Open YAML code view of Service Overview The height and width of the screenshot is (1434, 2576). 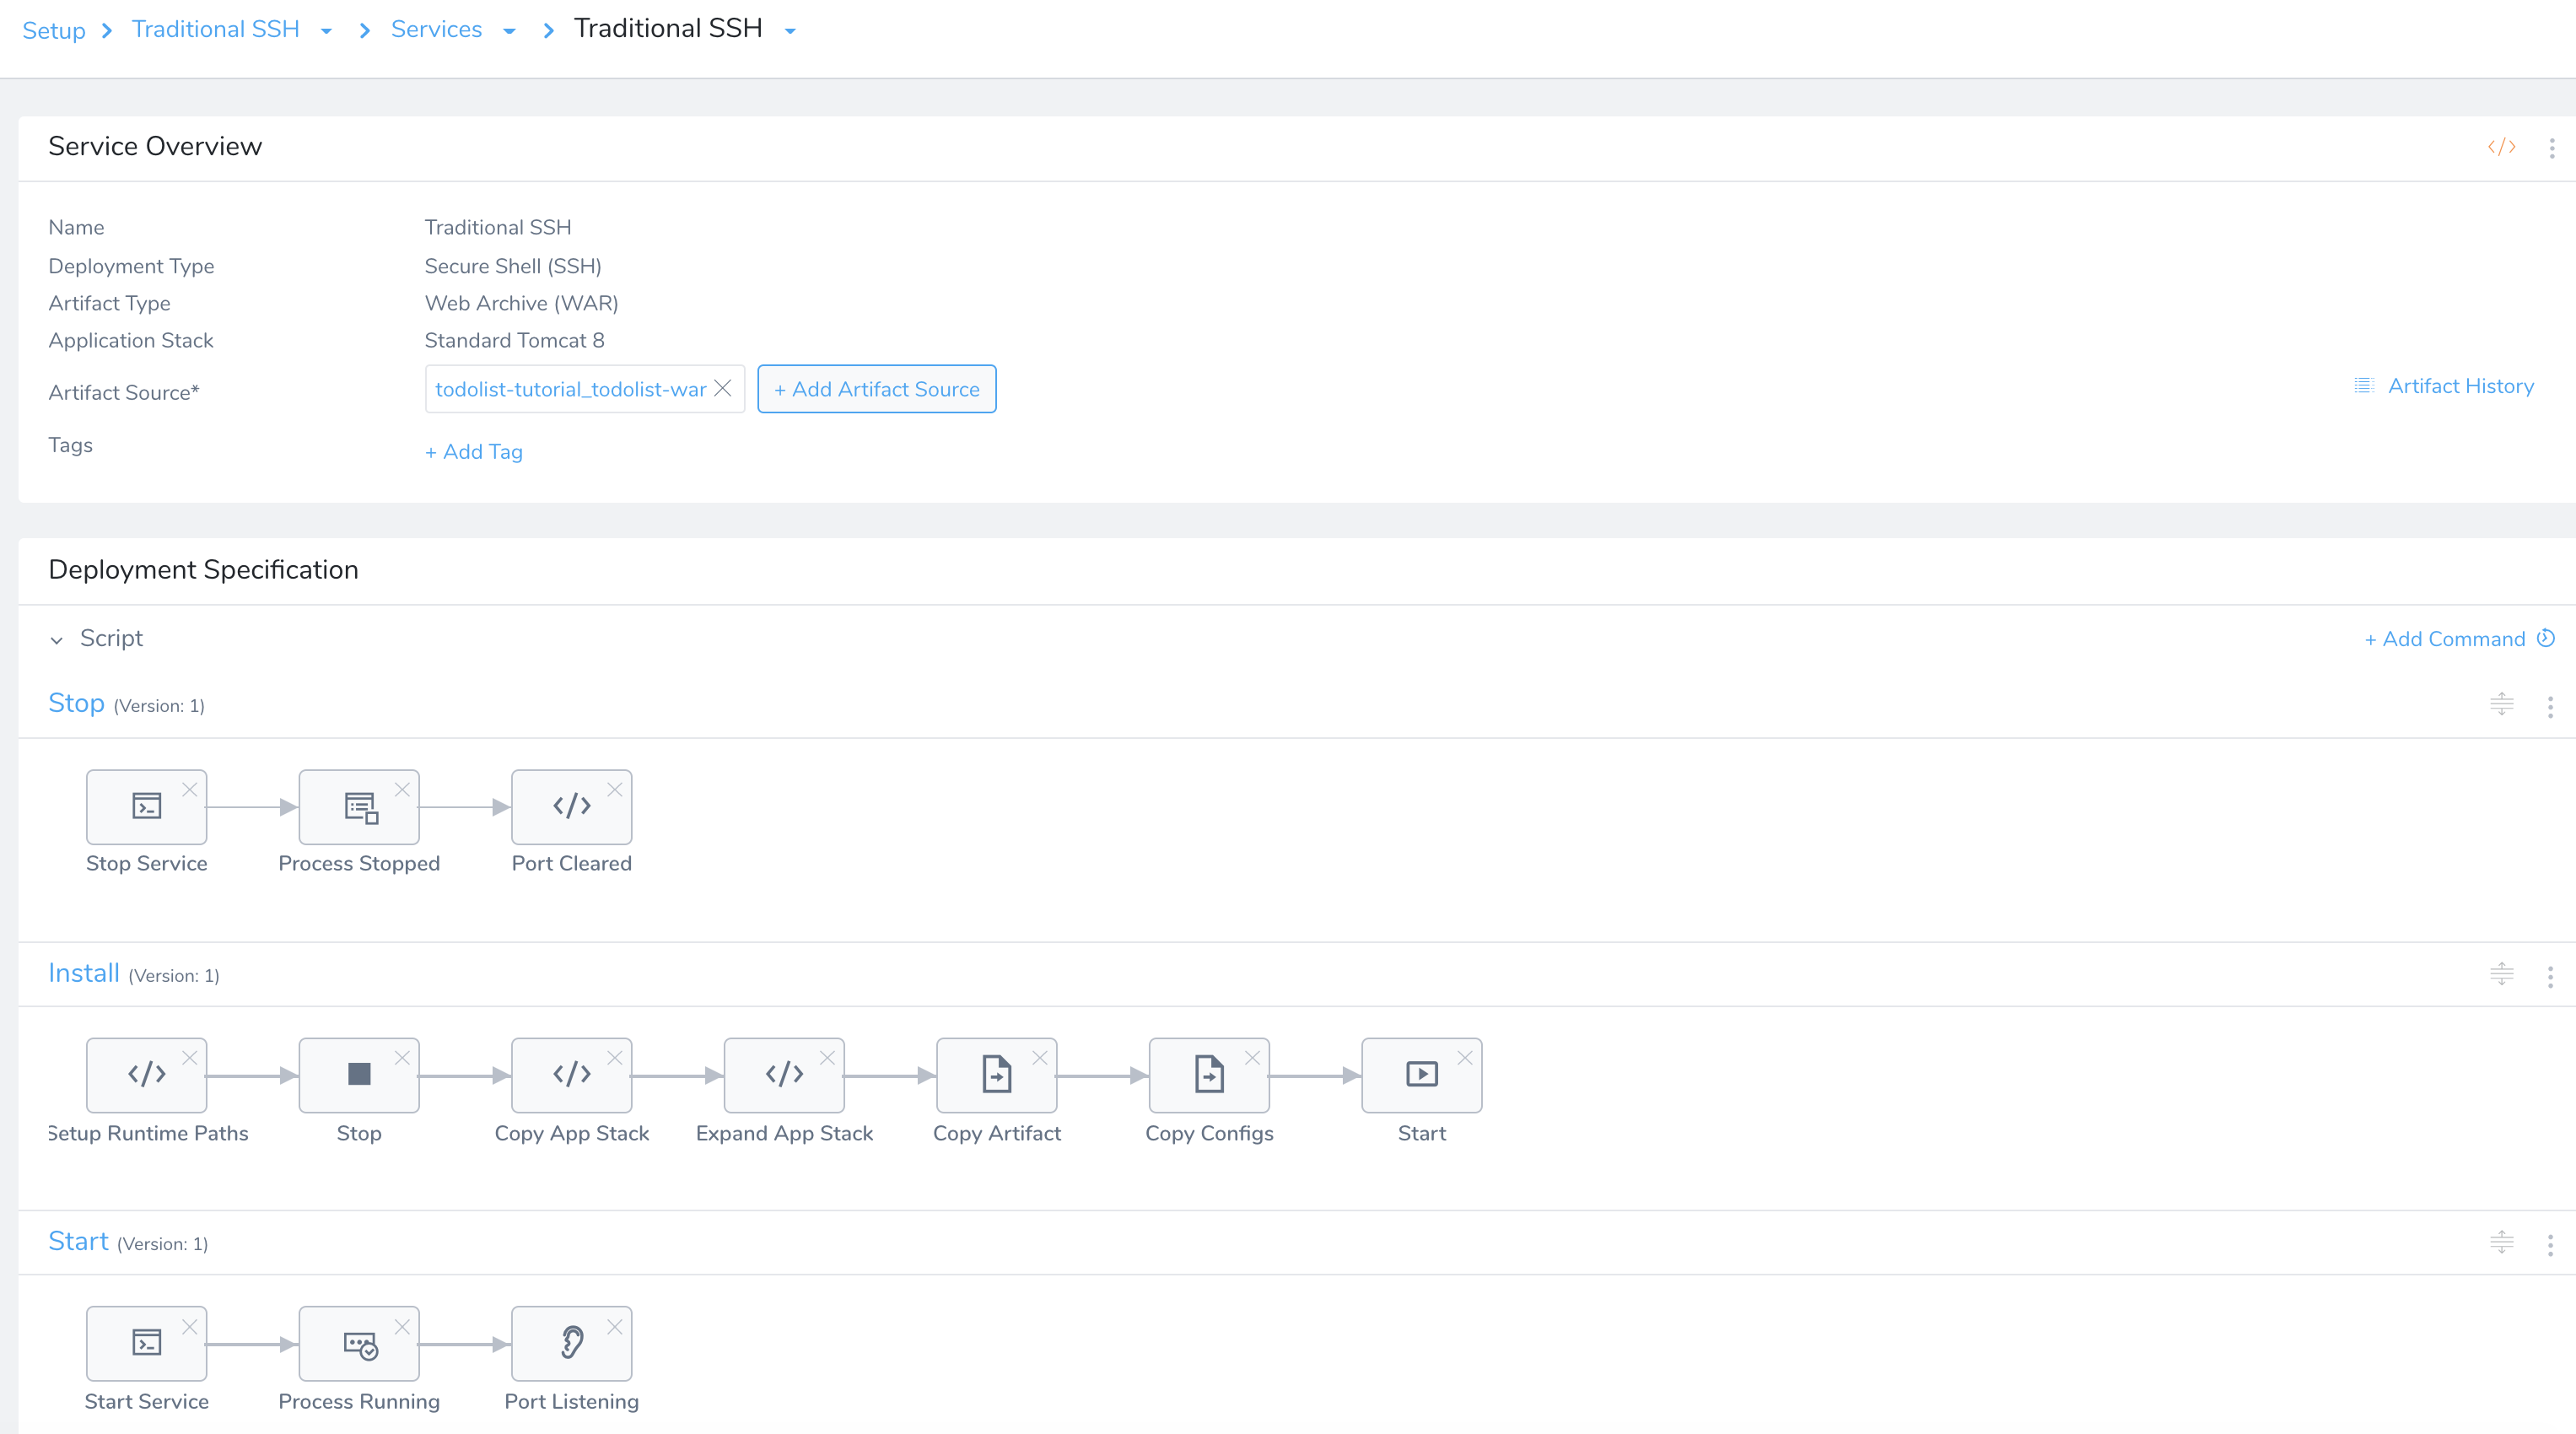pyautogui.click(x=2501, y=147)
